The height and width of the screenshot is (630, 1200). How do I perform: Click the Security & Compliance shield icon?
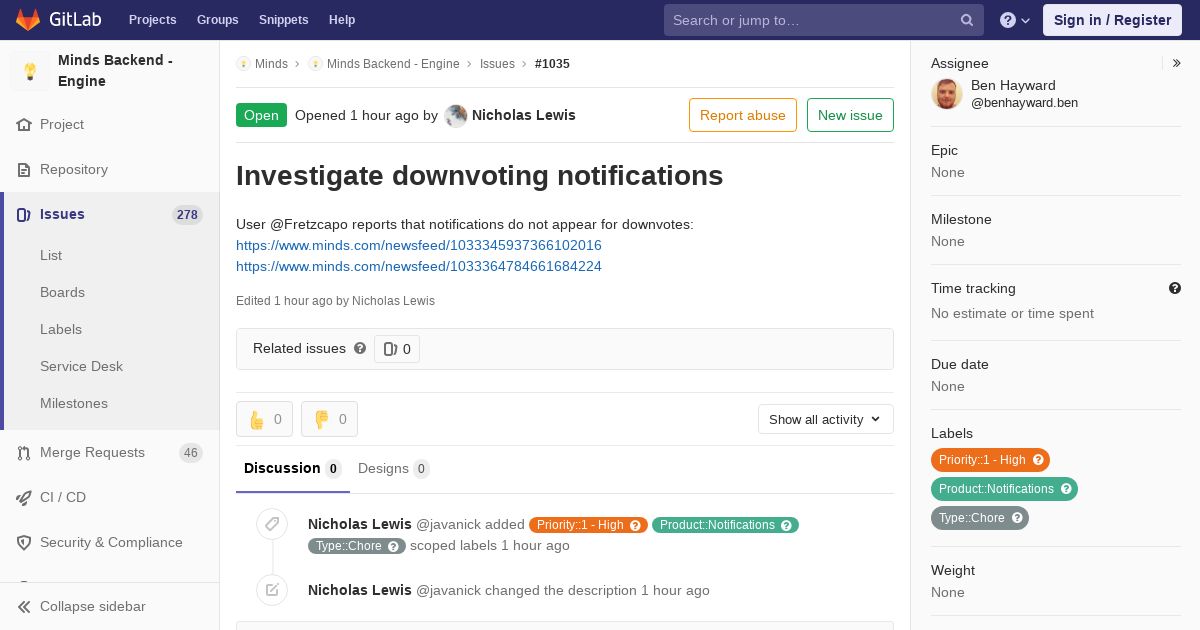(x=24, y=543)
